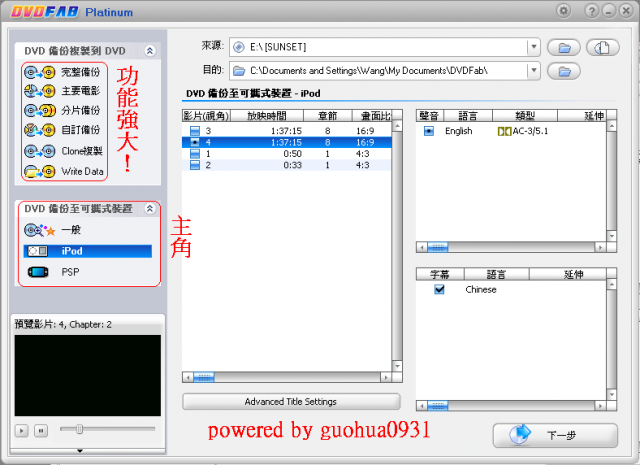Open the settings gear in title bar

(x=564, y=11)
